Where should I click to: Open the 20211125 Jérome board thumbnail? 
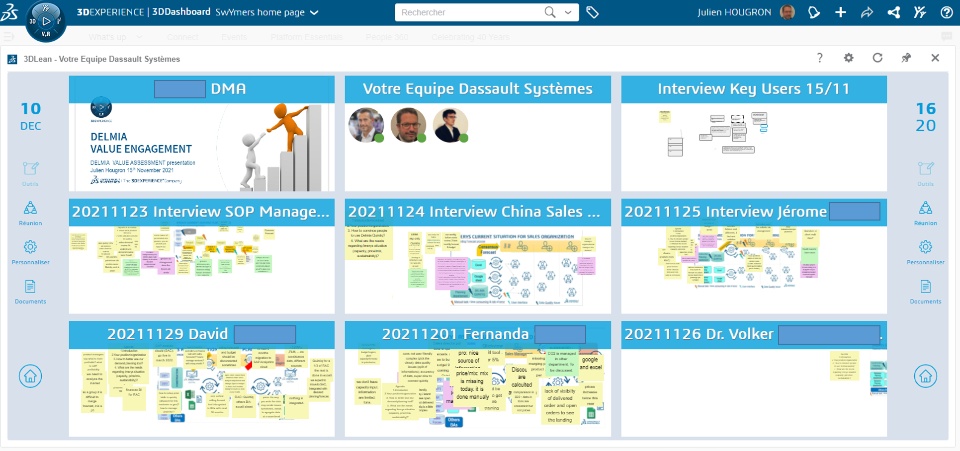click(x=754, y=270)
